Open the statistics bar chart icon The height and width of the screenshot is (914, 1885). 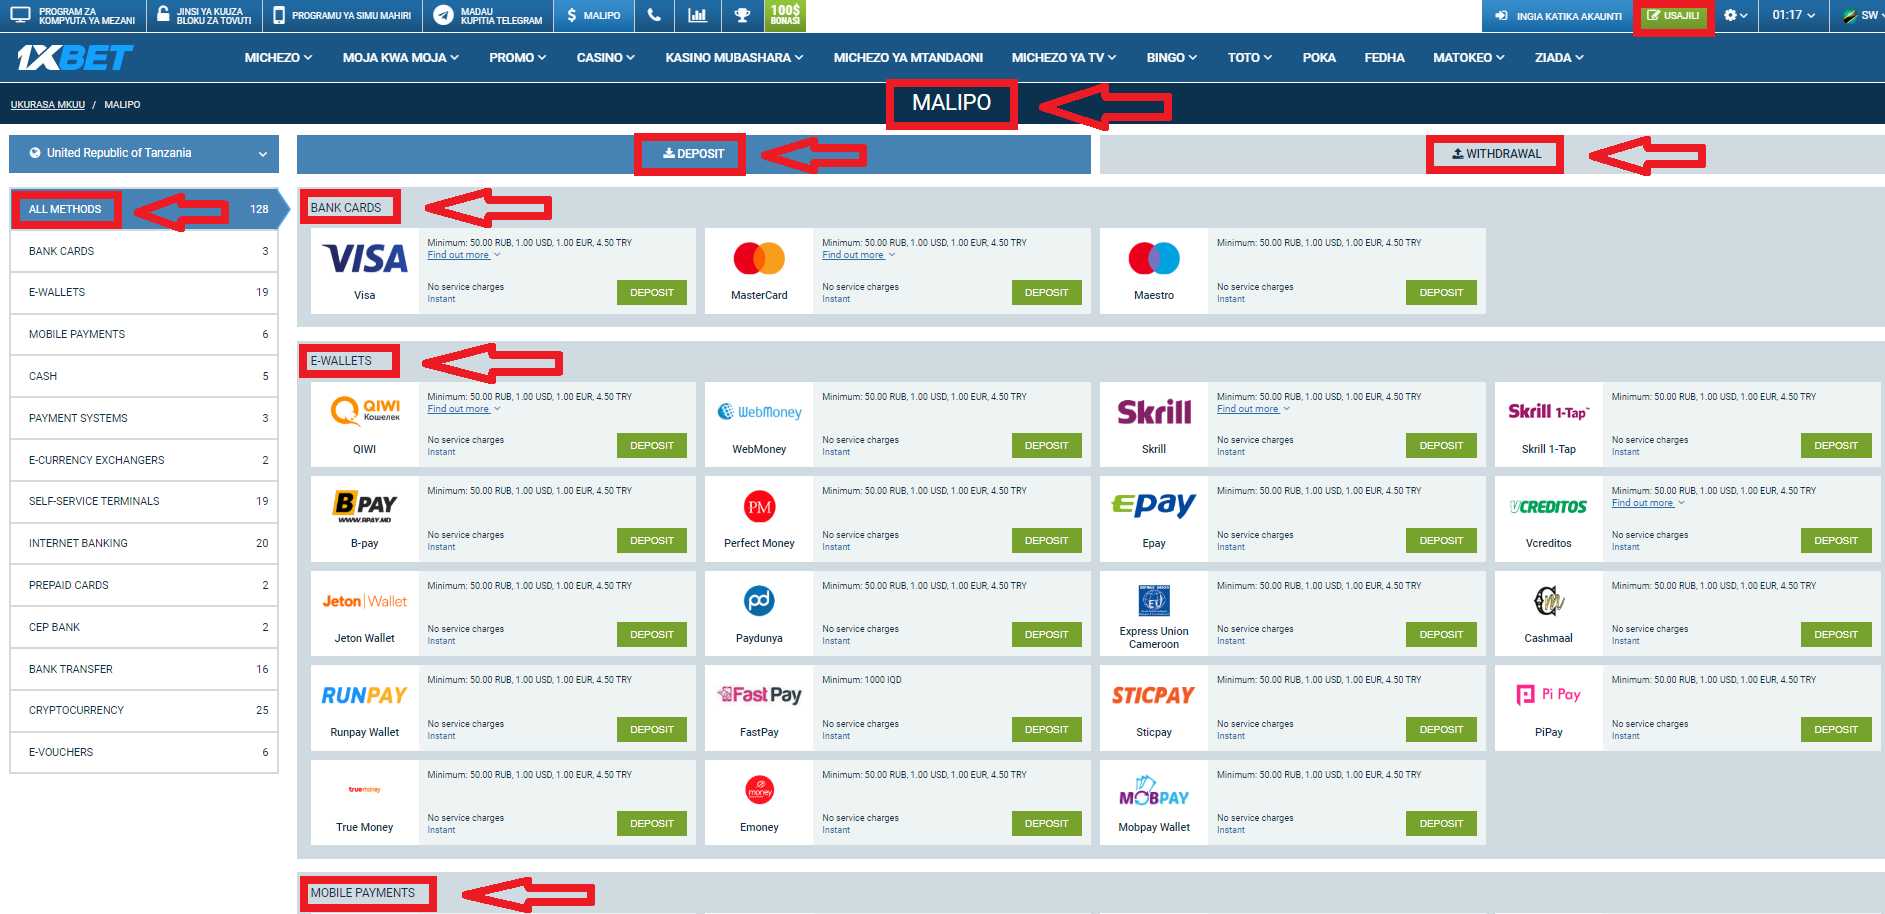[x=697, y=15]
